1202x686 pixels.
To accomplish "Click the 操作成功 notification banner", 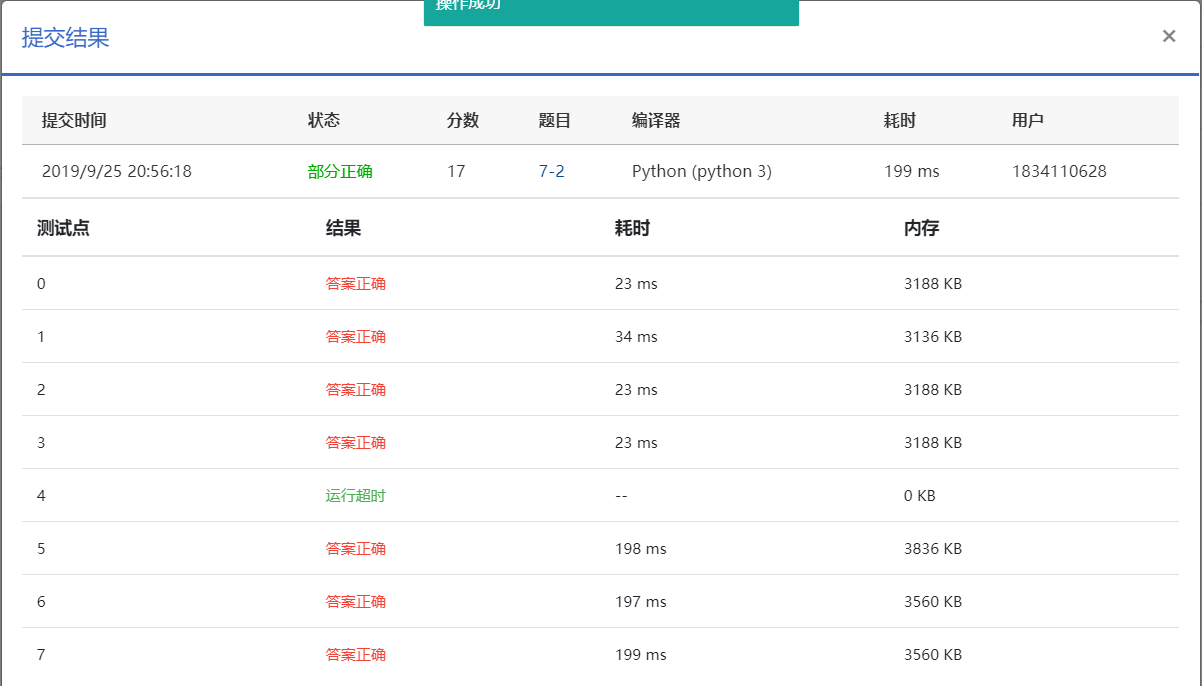I will [611, 12].
